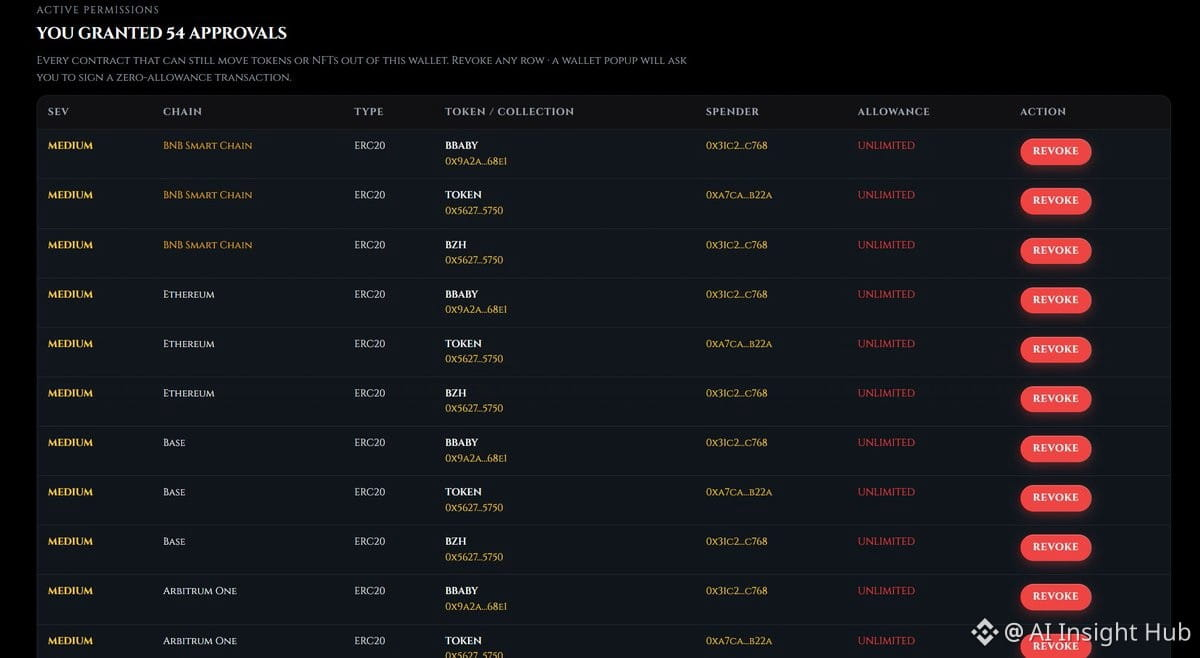Click the BBABY token name on BNB Smart Chain
This screenshot has width=1200, height=658.
461,146
